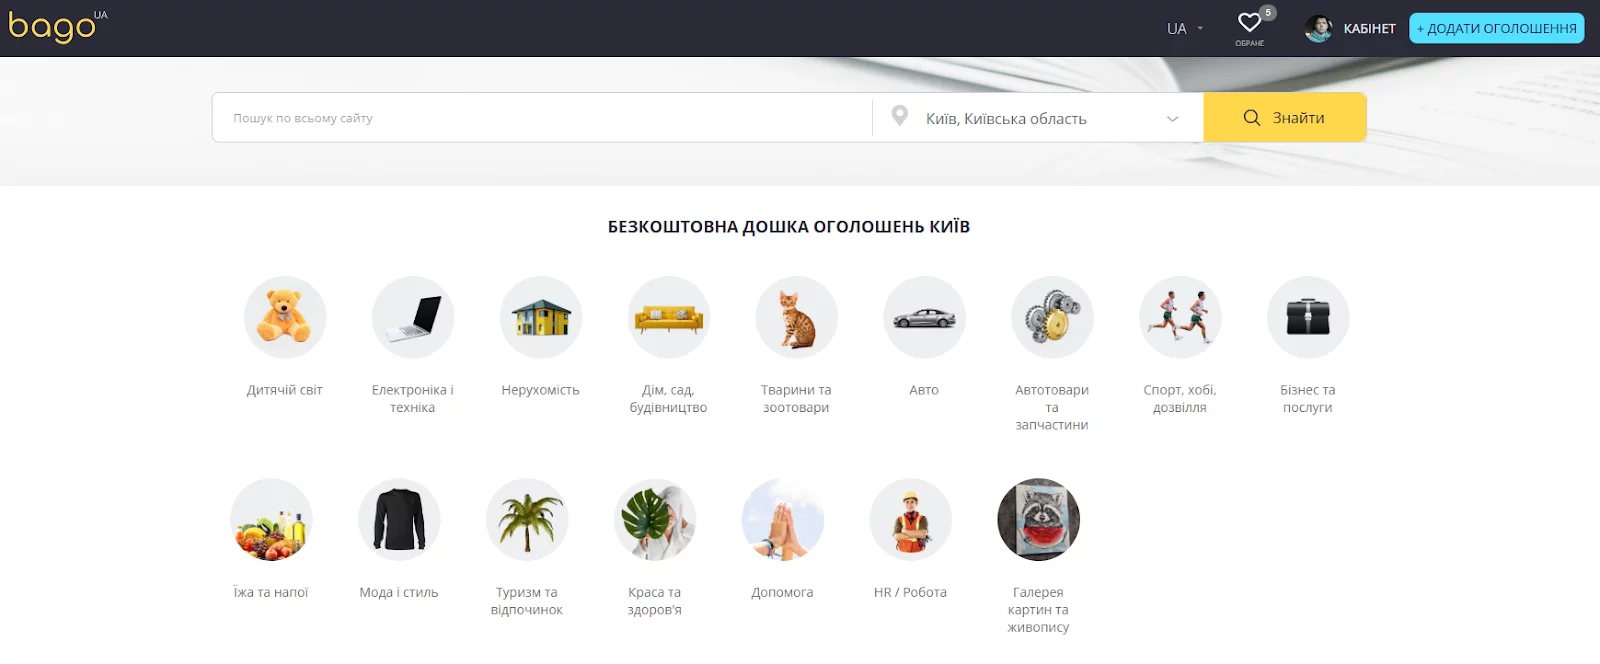Image resolution: width=1600 pixels, height=664 pixels.
Task: Click the gears auto parts icon
Action: [x=1053, y=317]
